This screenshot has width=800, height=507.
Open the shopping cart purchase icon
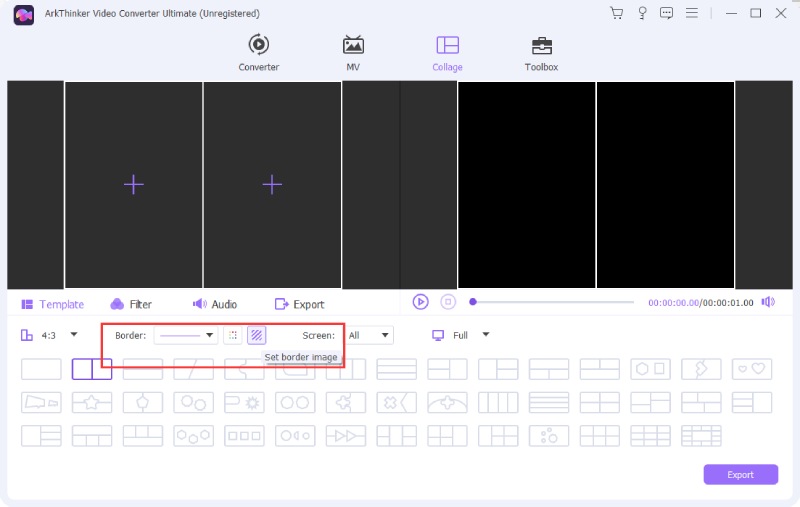click(617, 13)
